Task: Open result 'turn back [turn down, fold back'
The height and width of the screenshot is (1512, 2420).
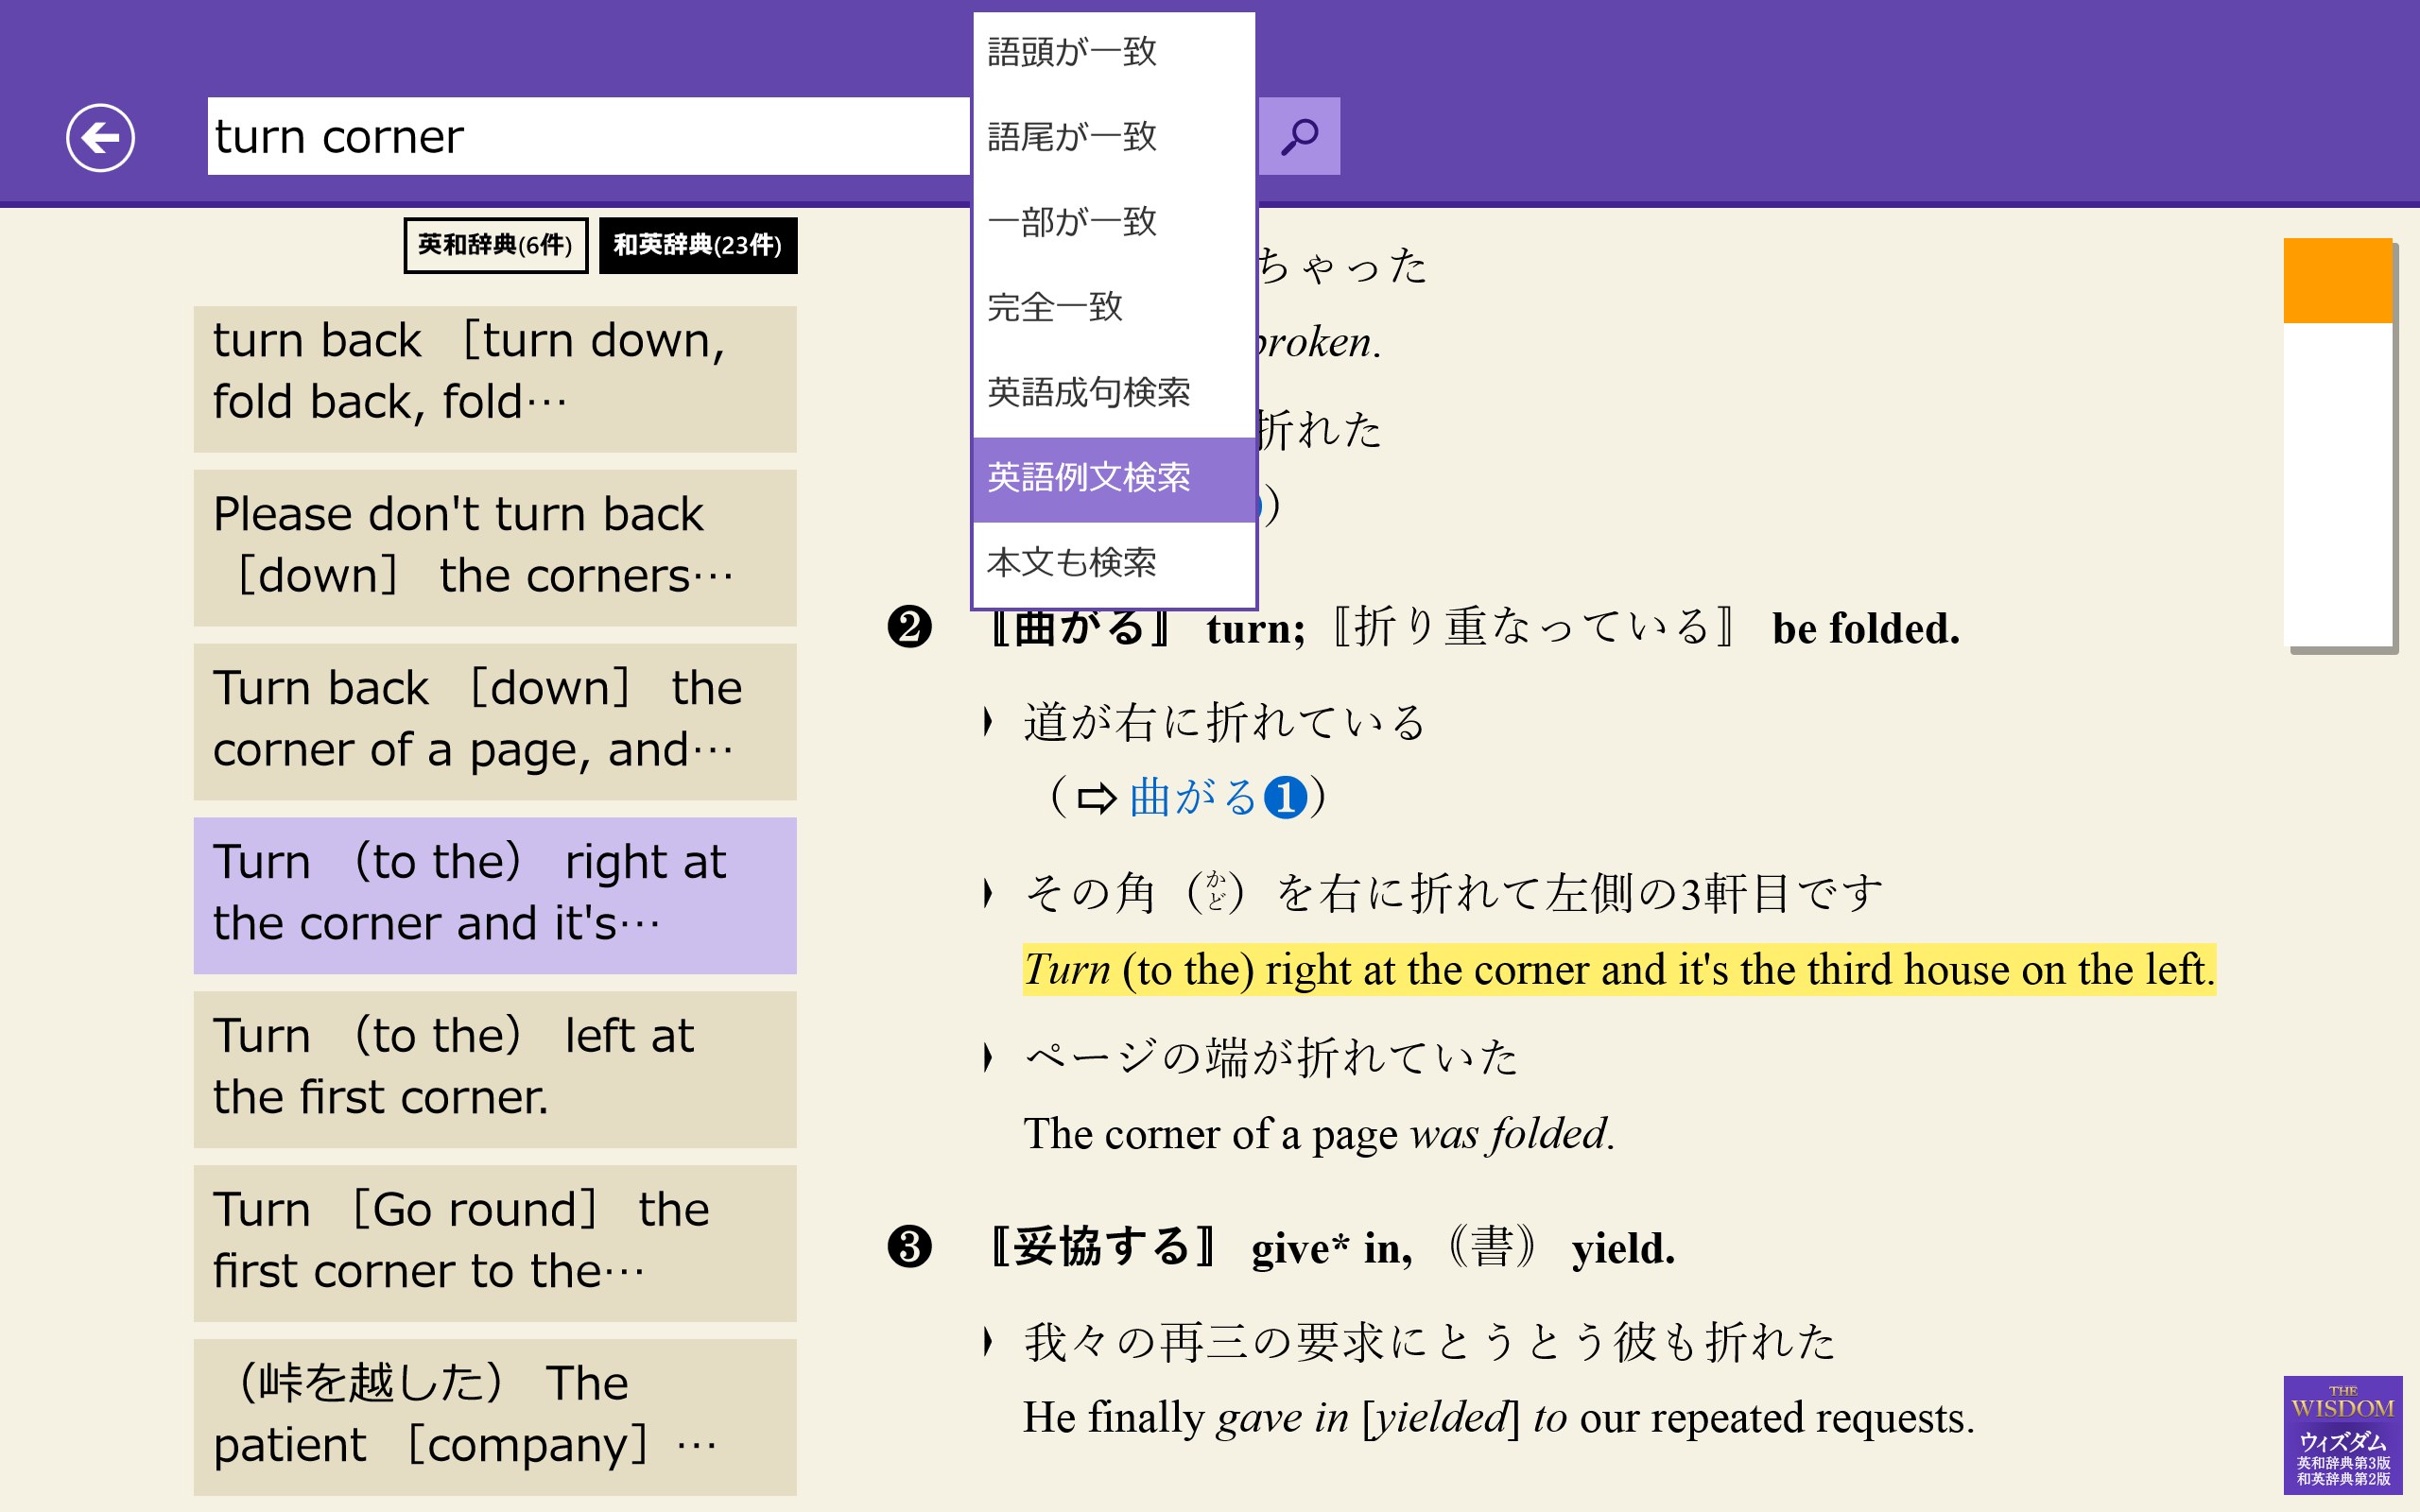Action: pos(495,378)
